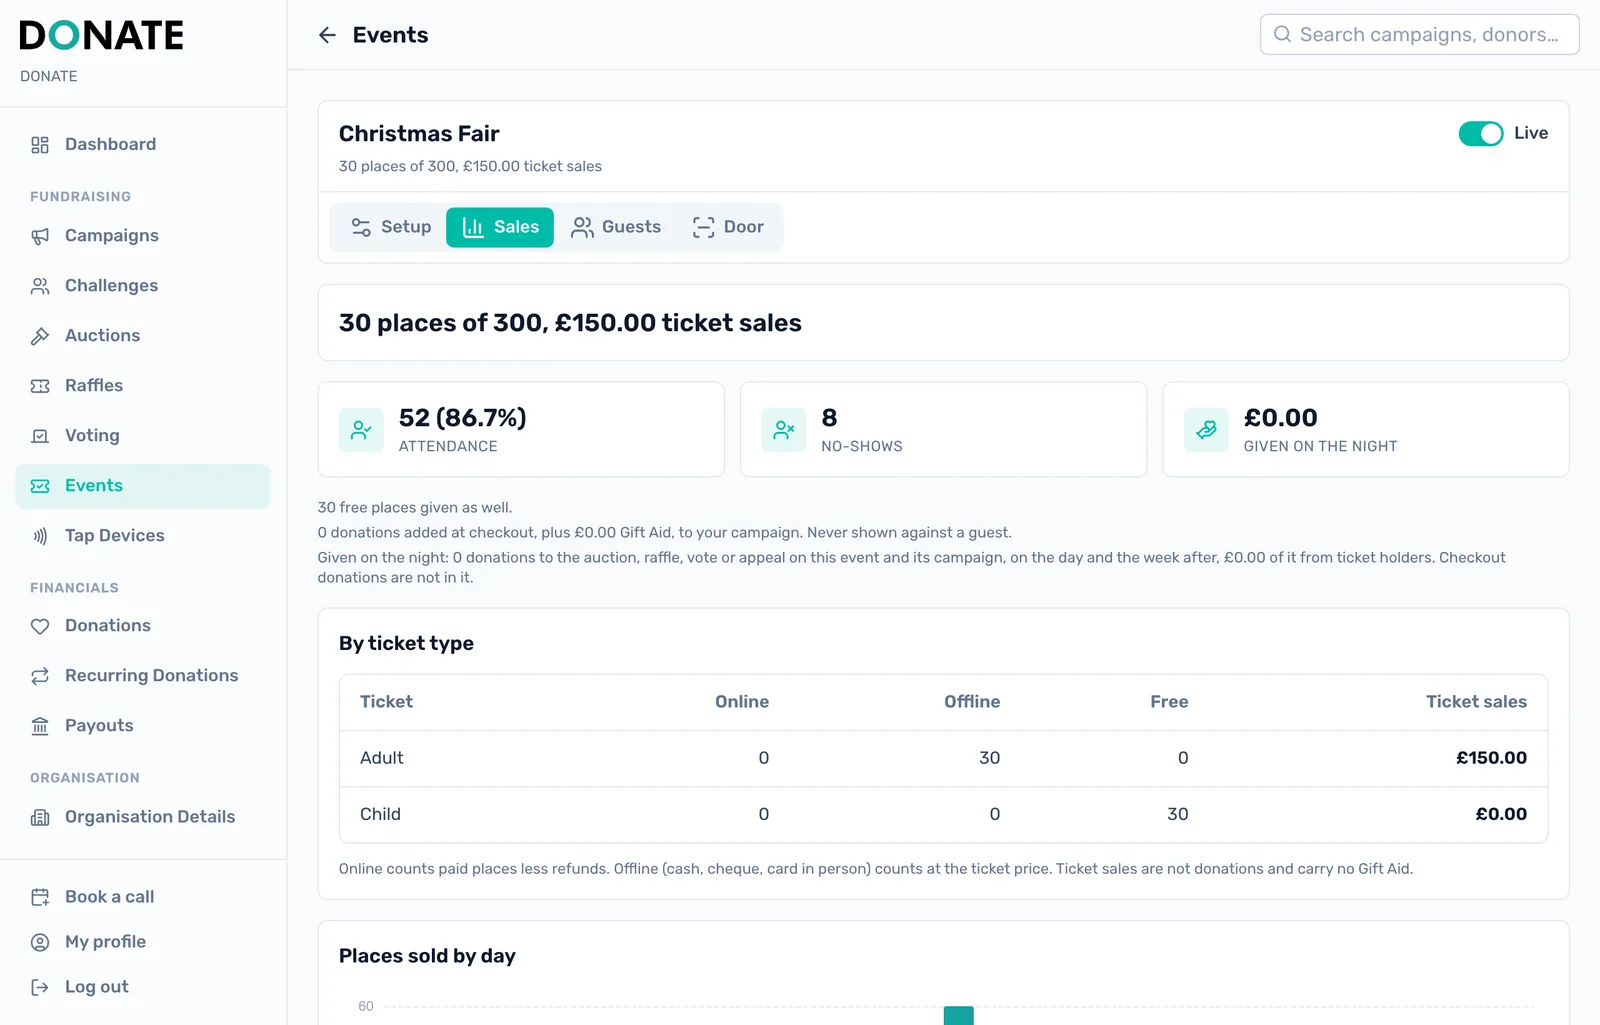
Task: Click the Voting ballot icon
Action: point(40,436)
